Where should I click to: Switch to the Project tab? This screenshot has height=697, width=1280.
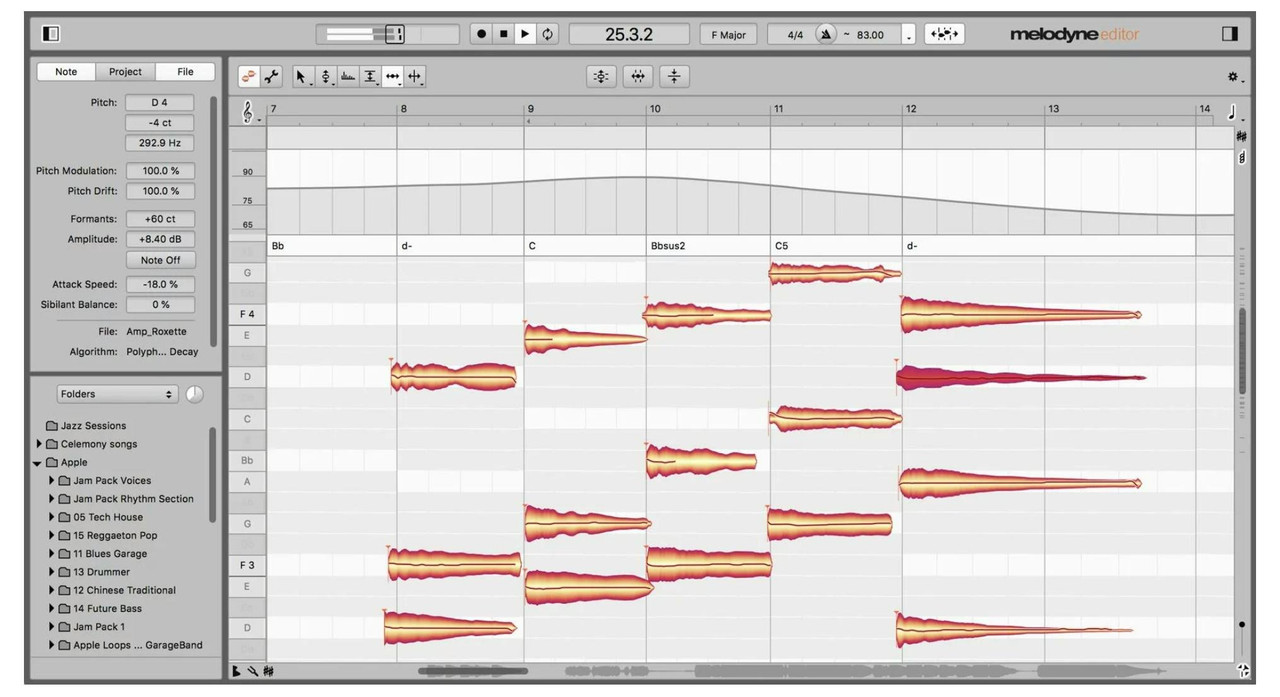124,71
